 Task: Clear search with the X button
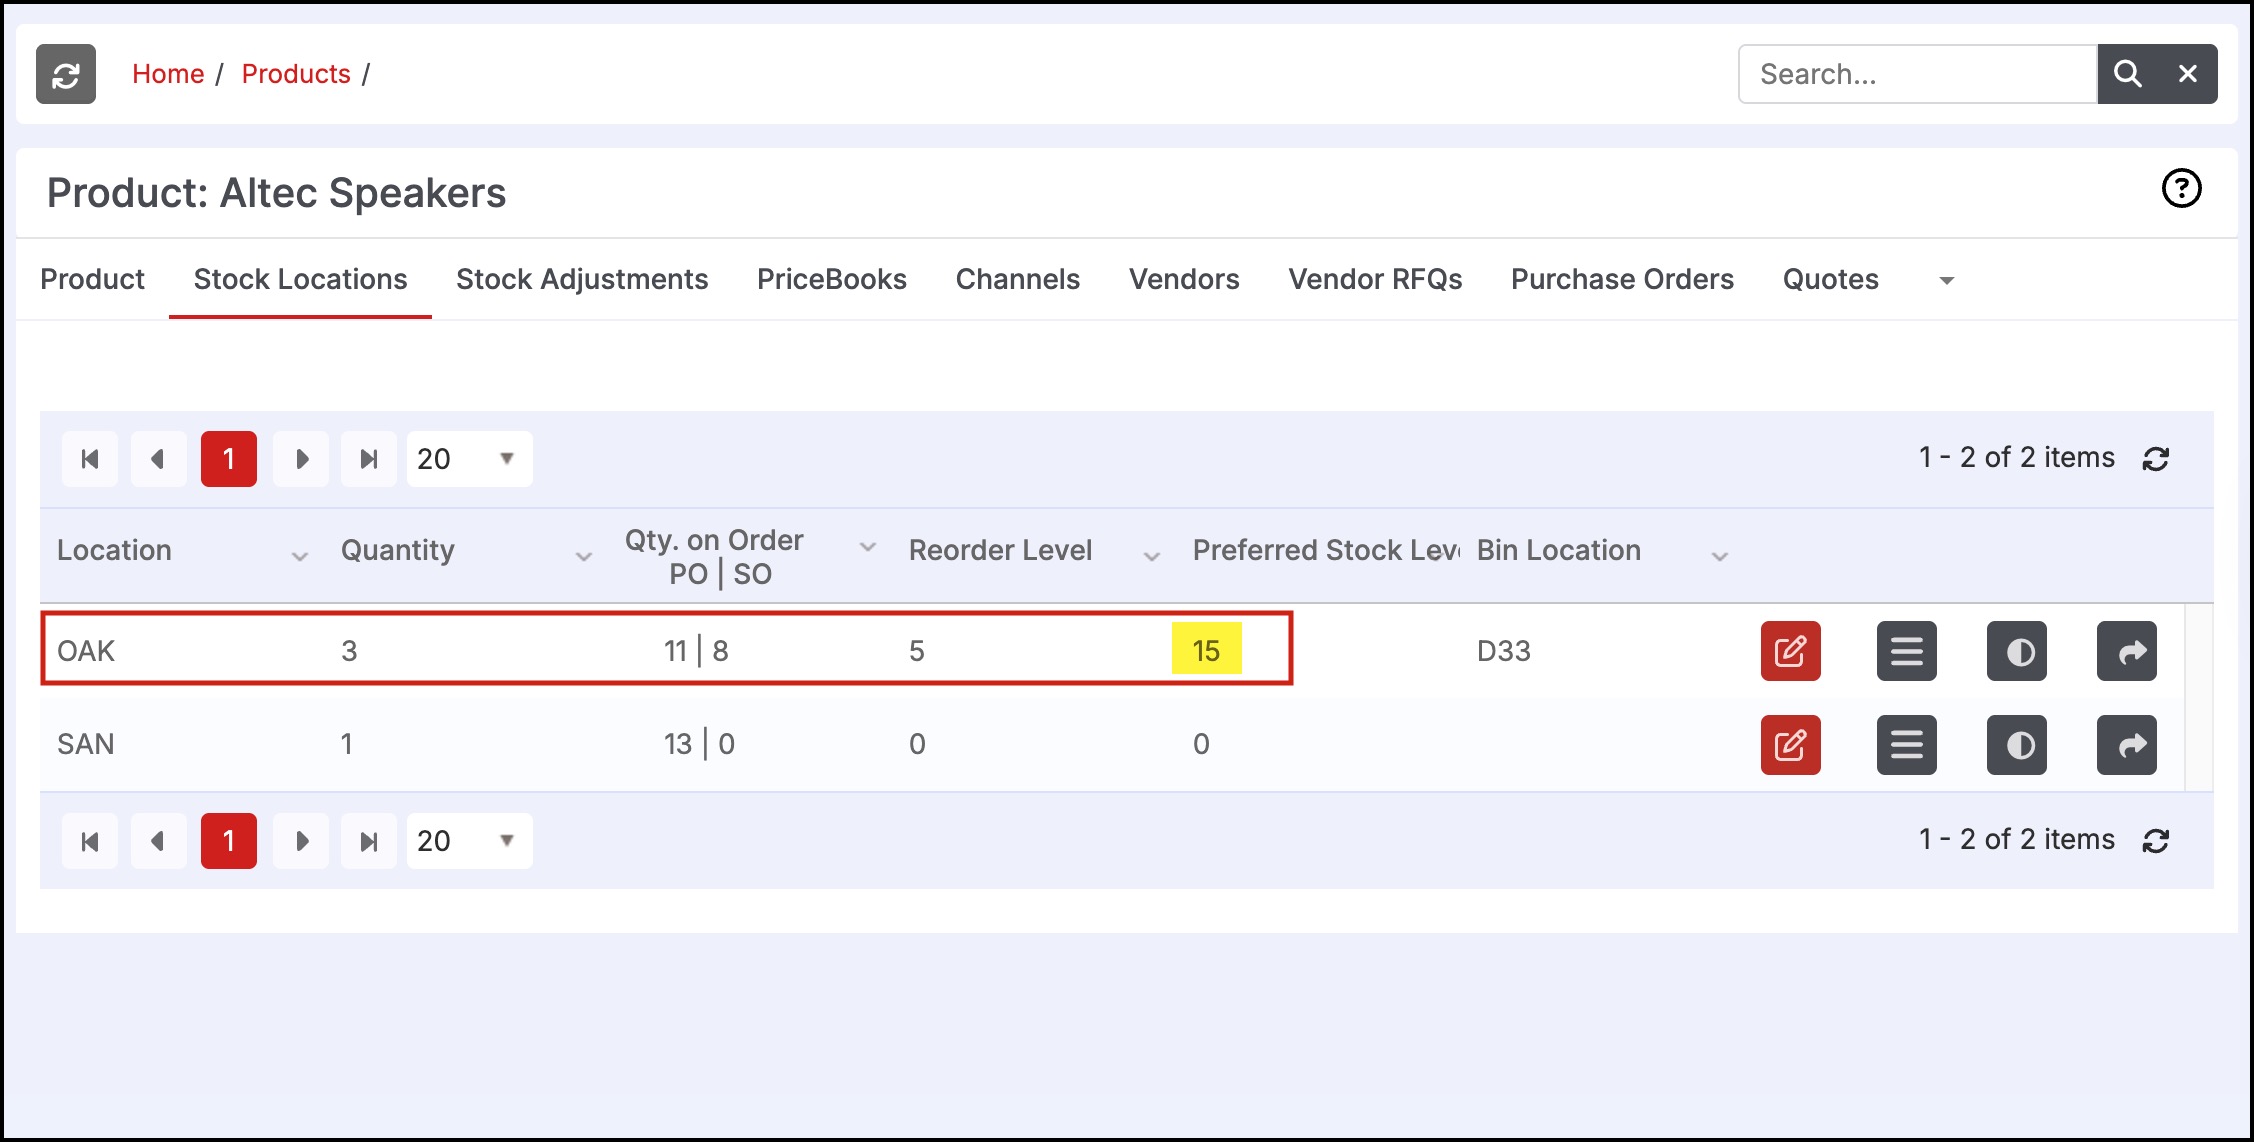[x=2188, y=74]
